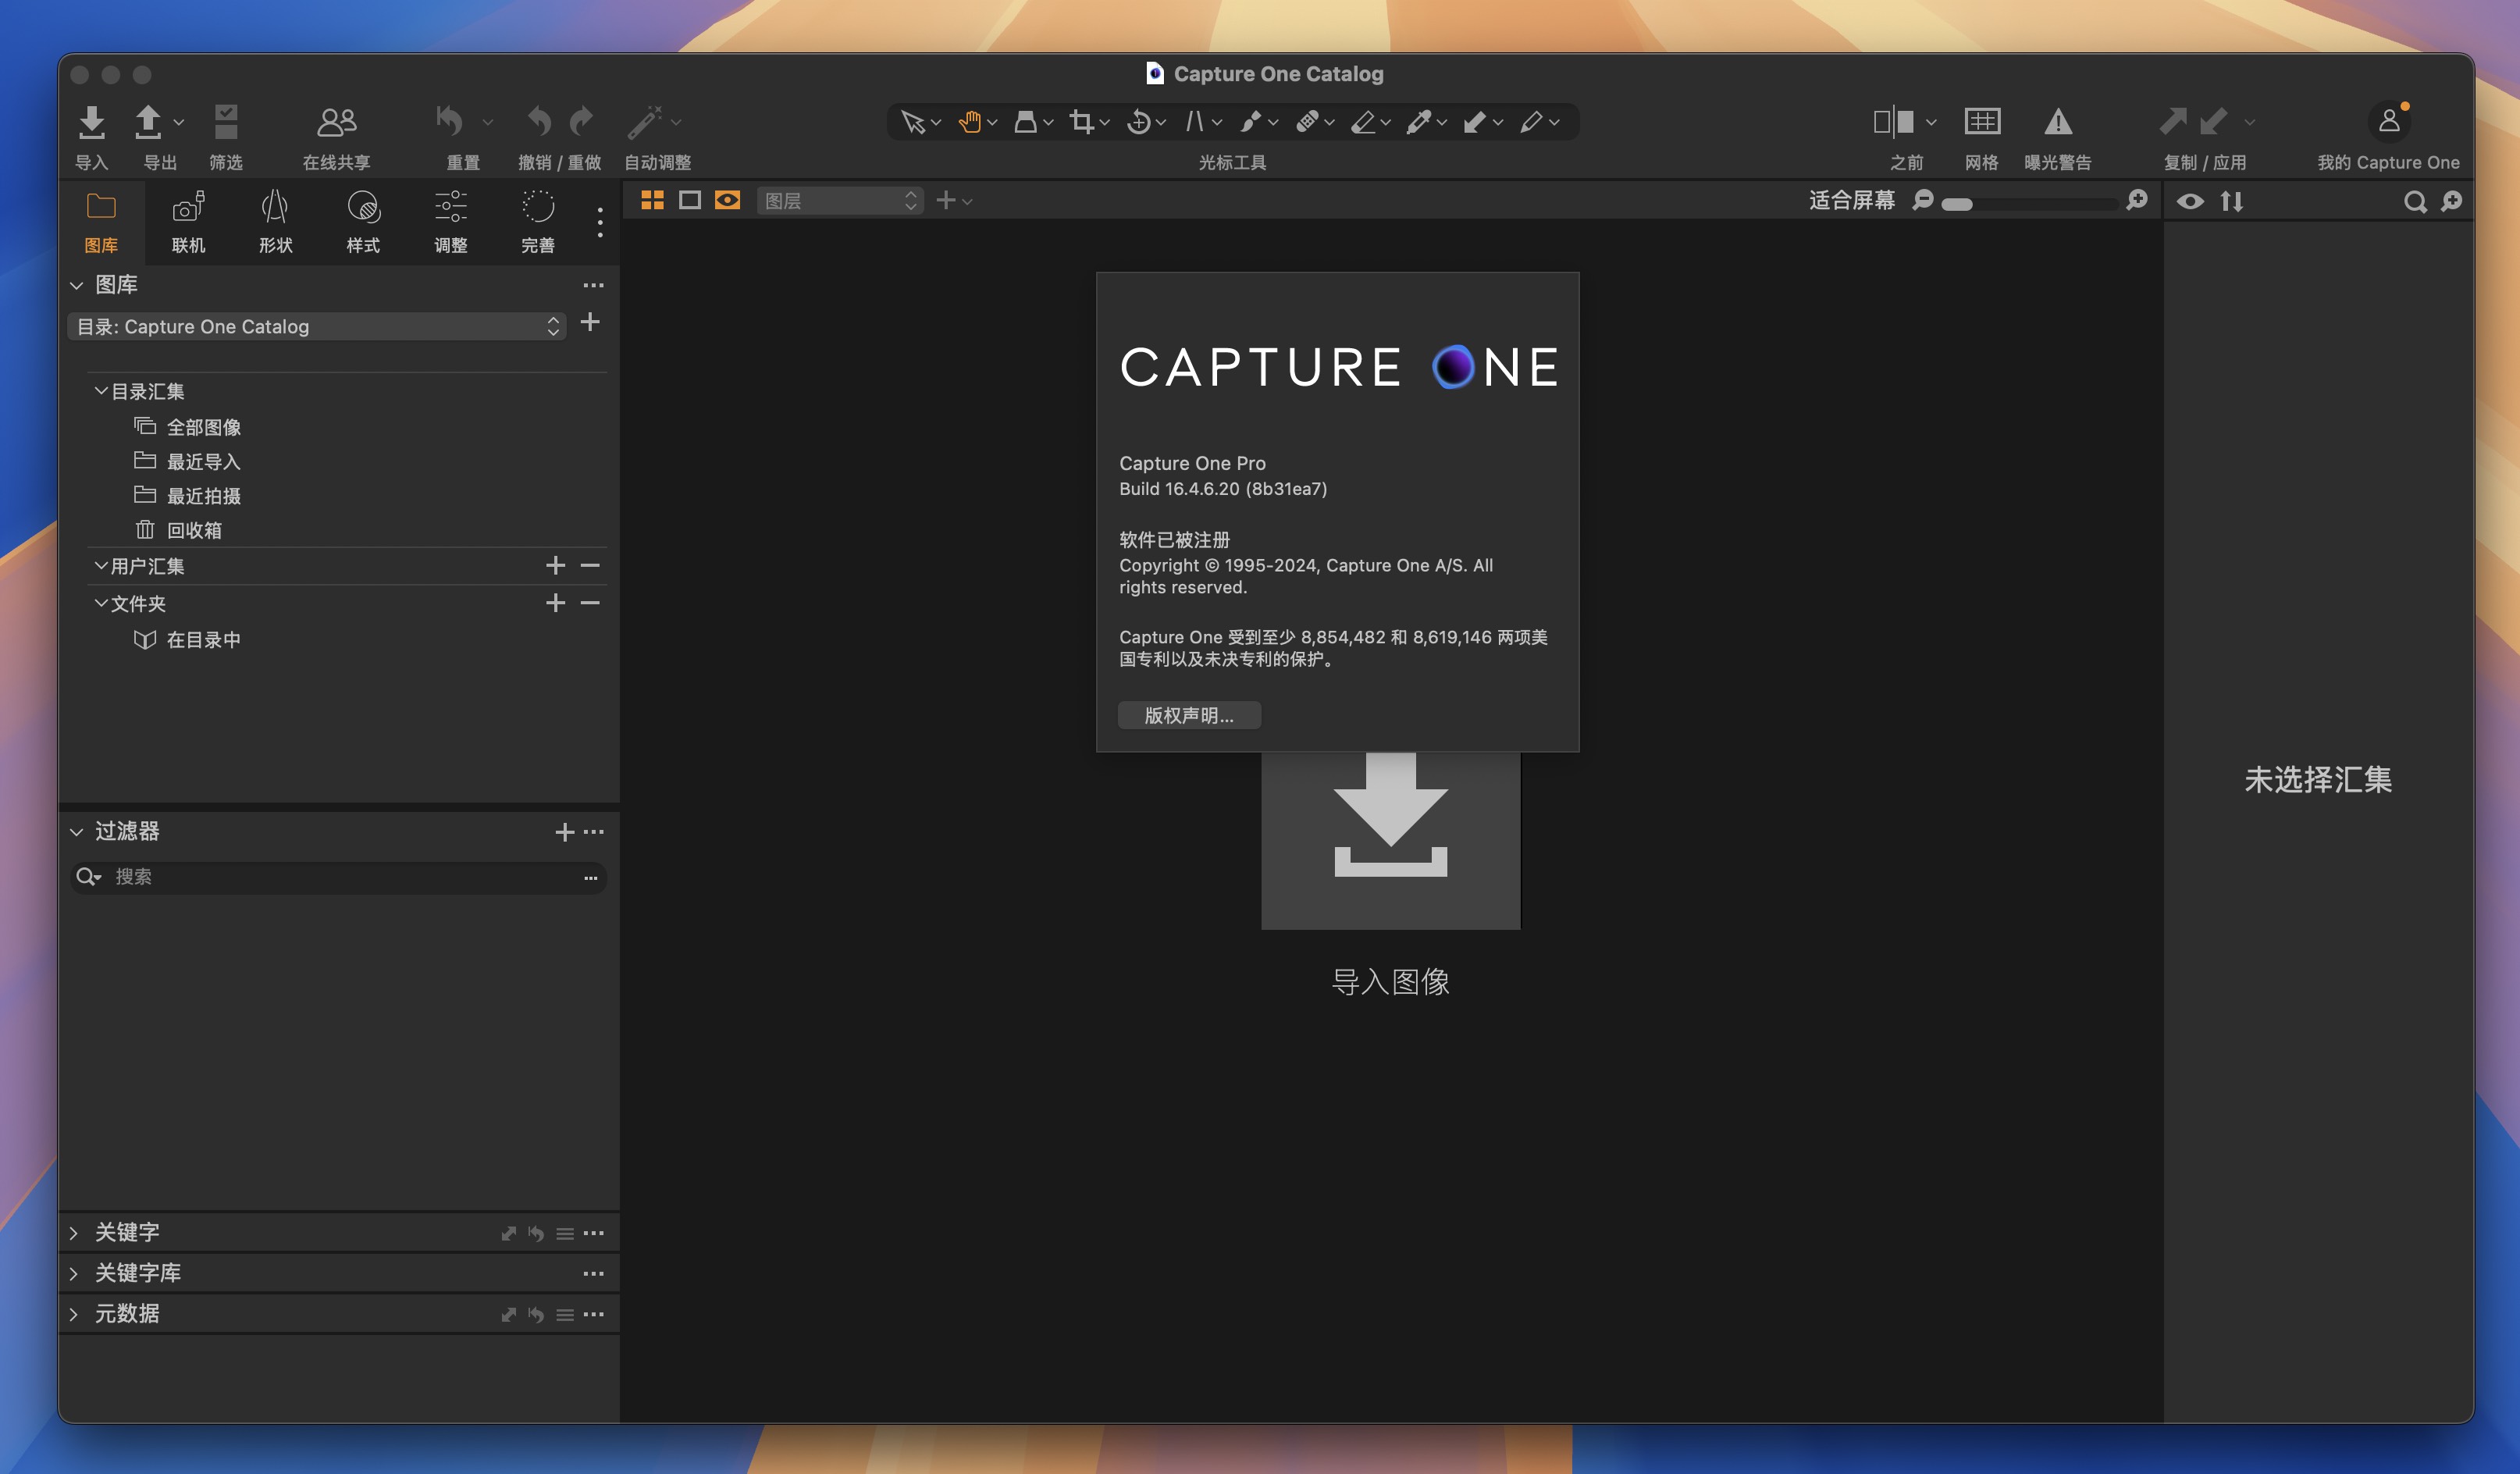Click zoom-out magnifier beside 适合屏幕
Viewport: 2520px width, 1474px height.
click(x=1922, y=201)
